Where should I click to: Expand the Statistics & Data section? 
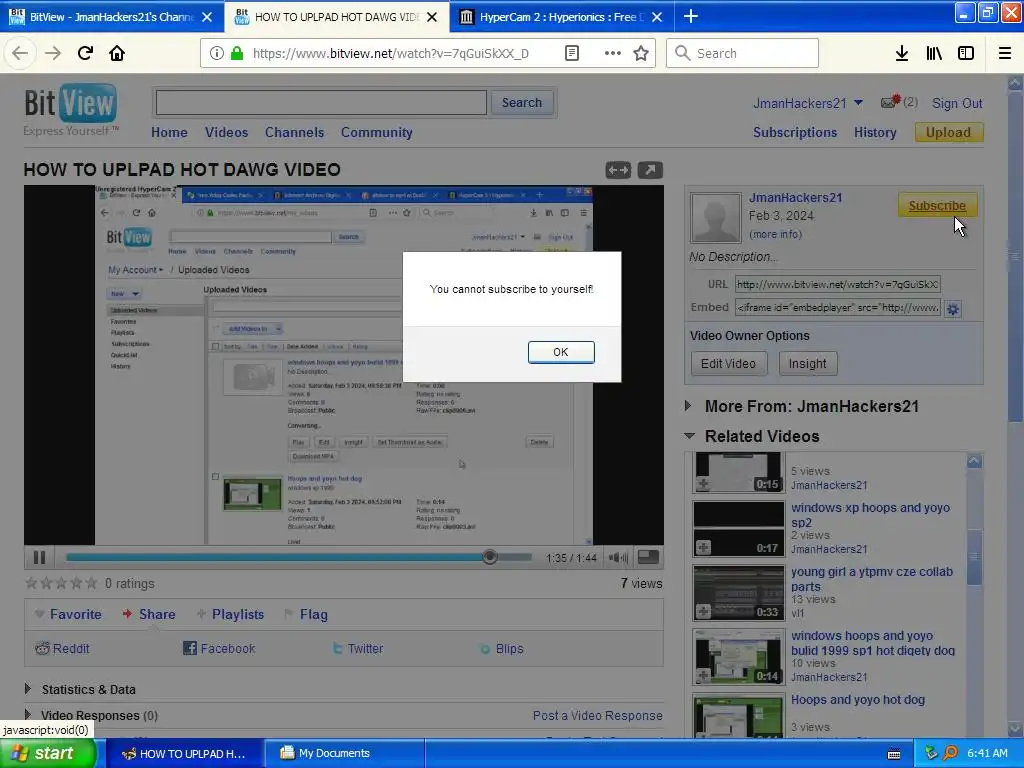click(27, 688)
